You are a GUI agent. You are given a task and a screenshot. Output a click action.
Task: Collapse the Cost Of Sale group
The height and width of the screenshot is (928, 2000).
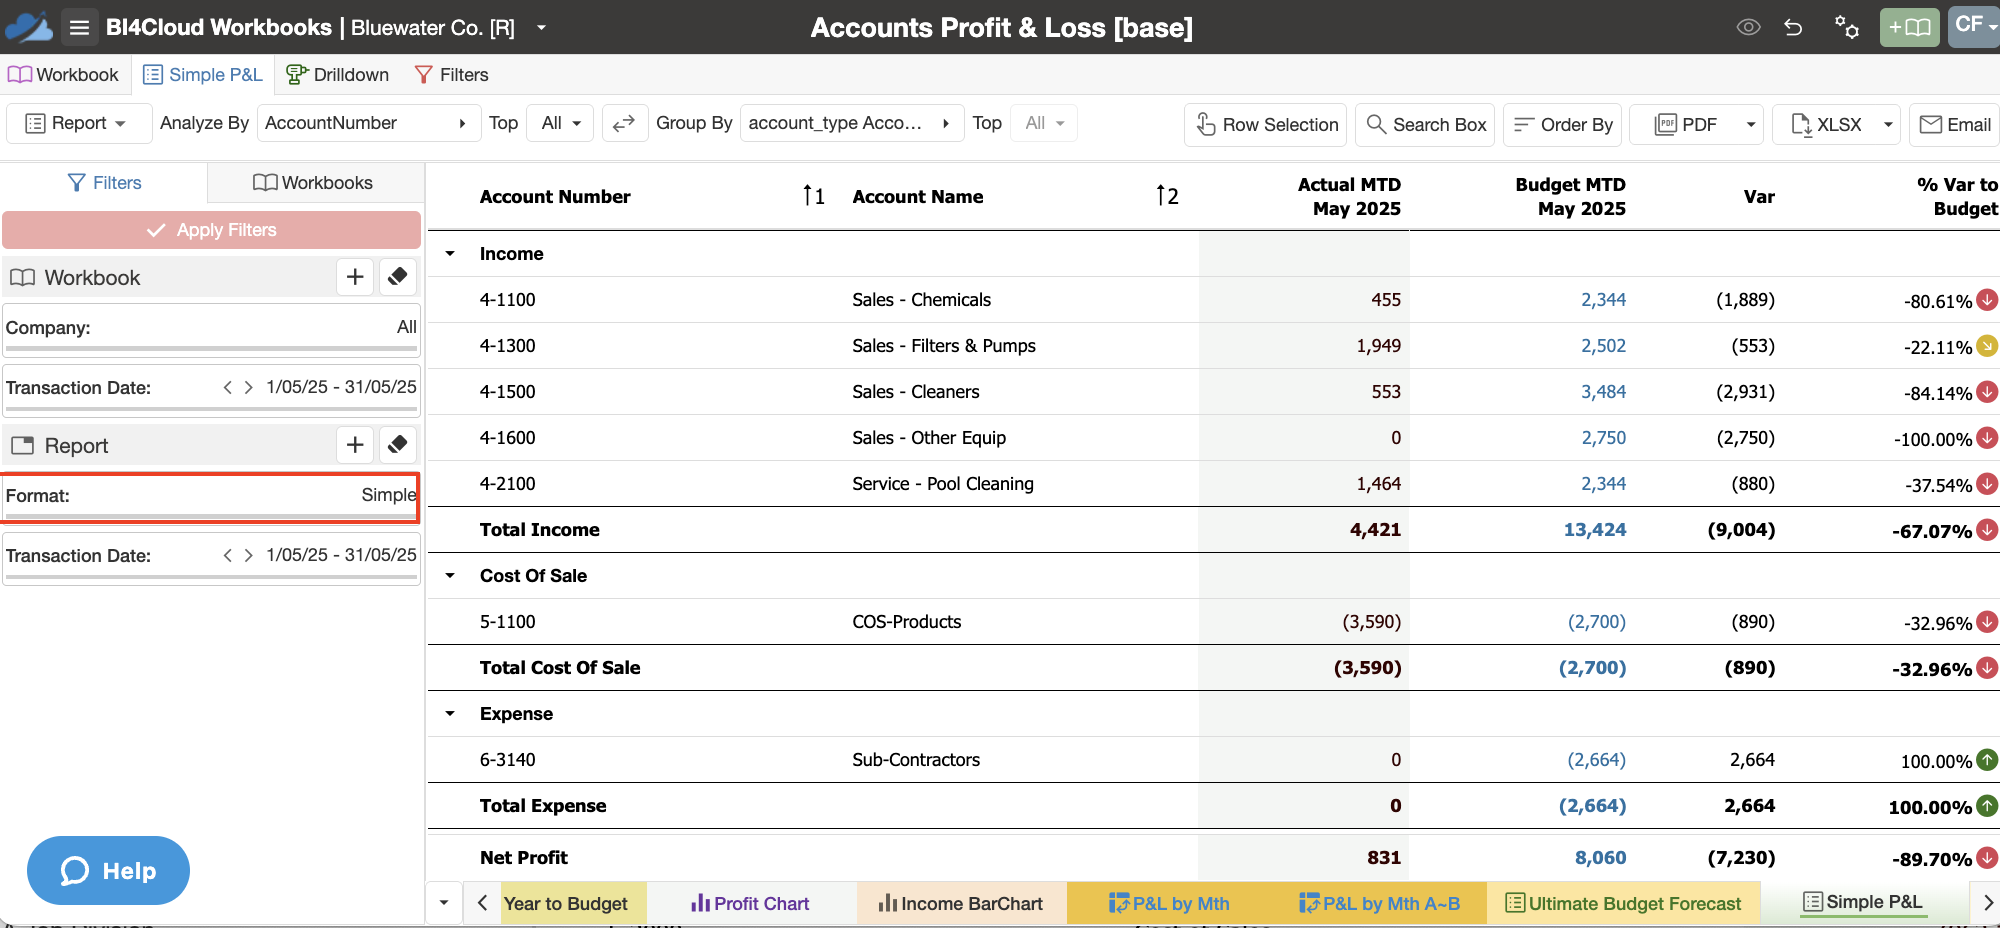point(450,576)
